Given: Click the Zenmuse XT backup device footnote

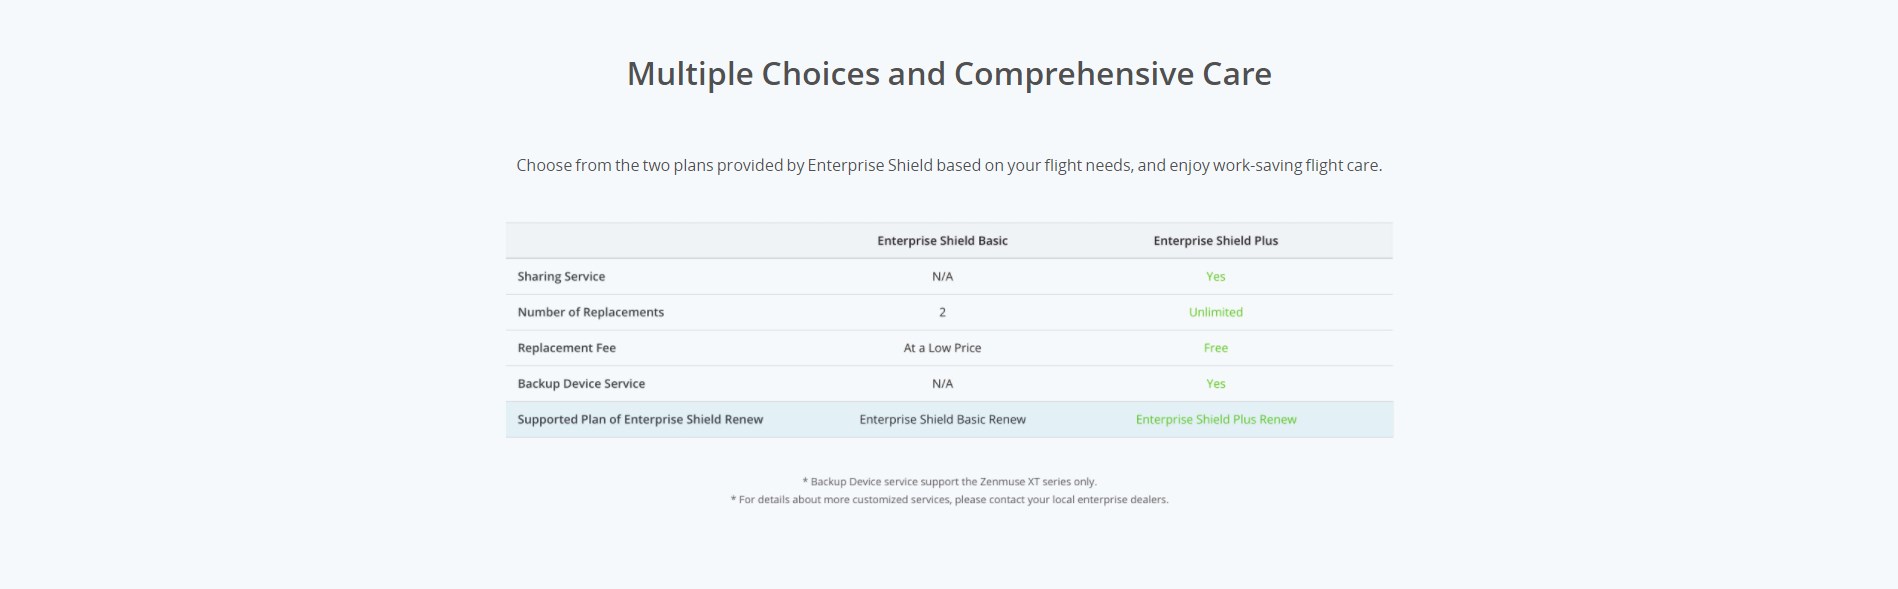Looking at the screenshot, I should click(x=949, y=482).
